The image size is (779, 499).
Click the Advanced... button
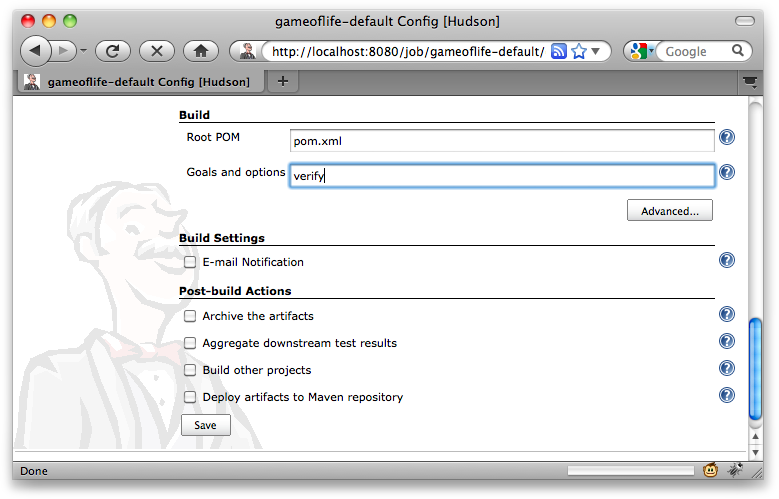pyautogui.click(x=670, y=210)
